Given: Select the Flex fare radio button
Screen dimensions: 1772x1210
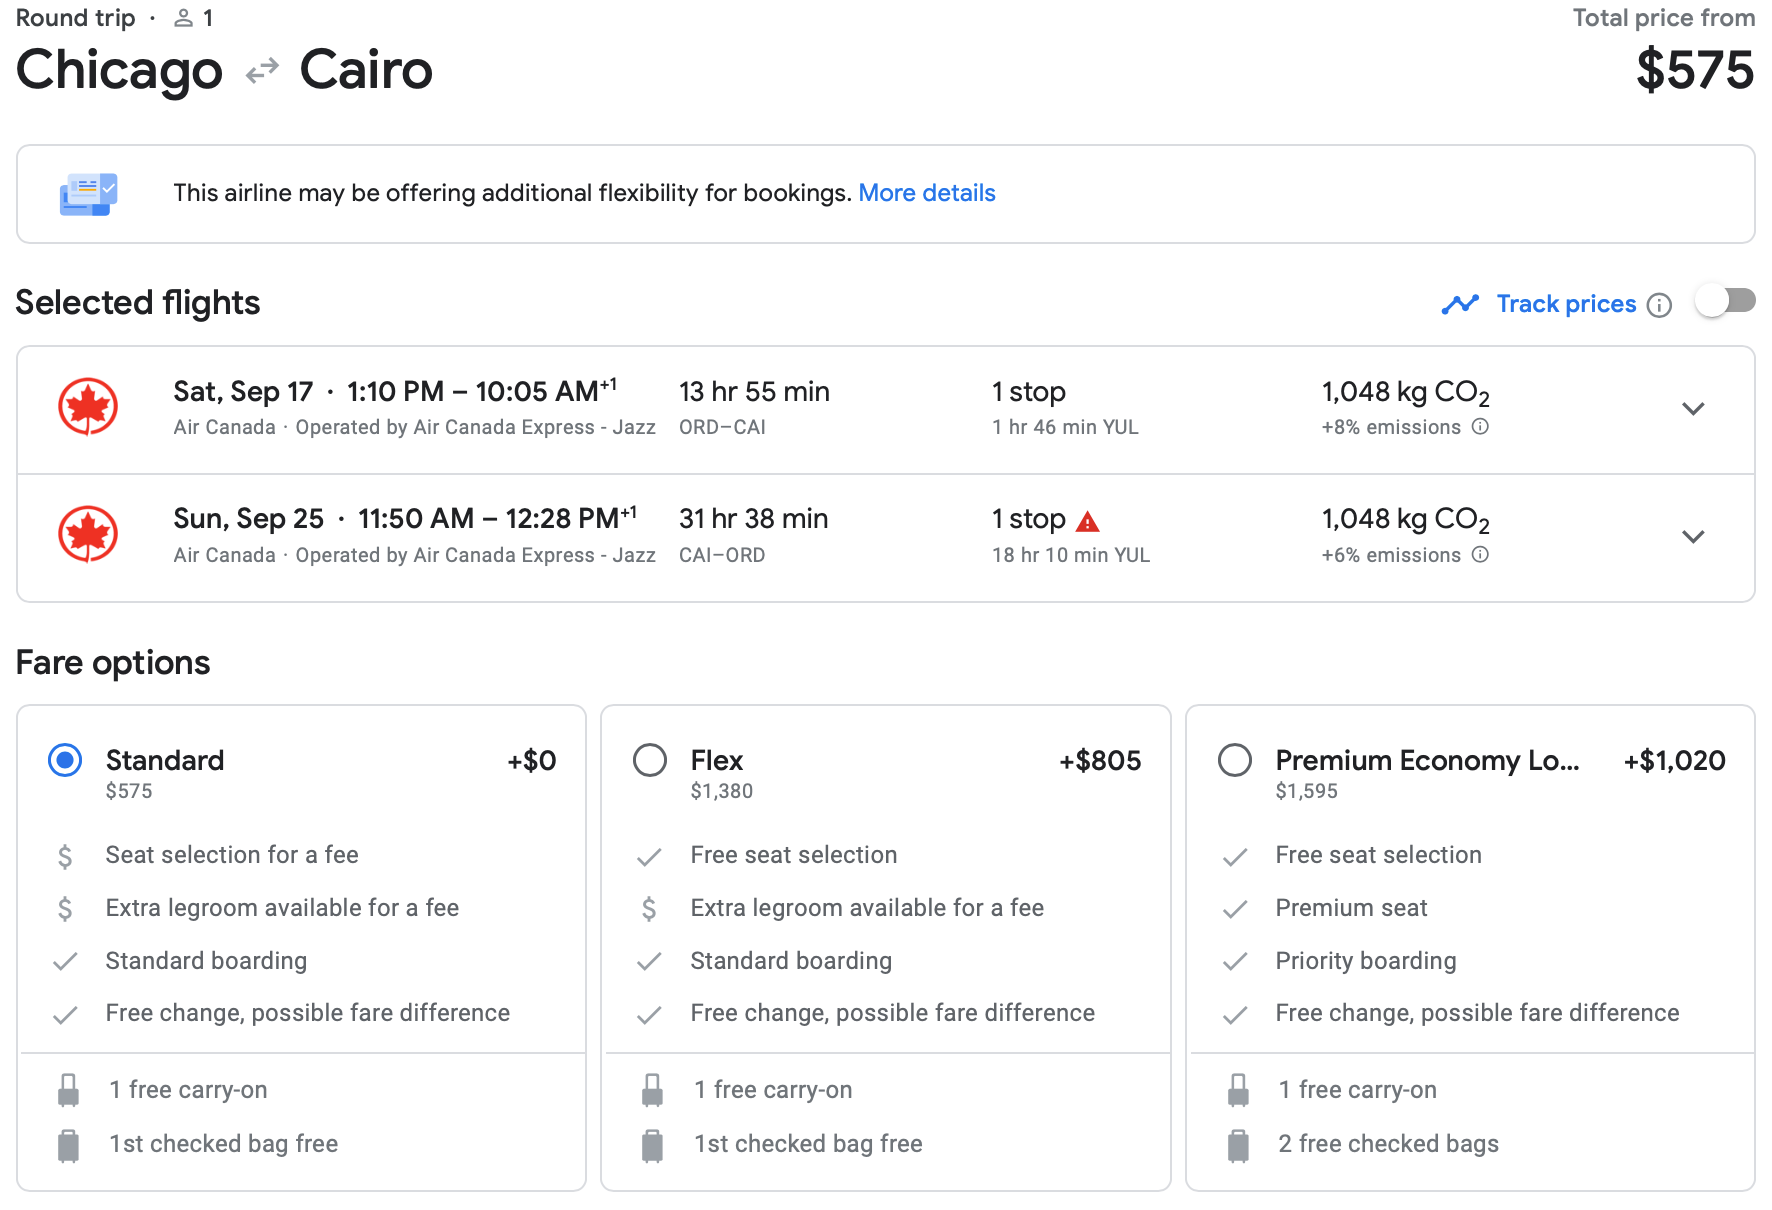Looking at the screenshot, I should click(650, 761).
